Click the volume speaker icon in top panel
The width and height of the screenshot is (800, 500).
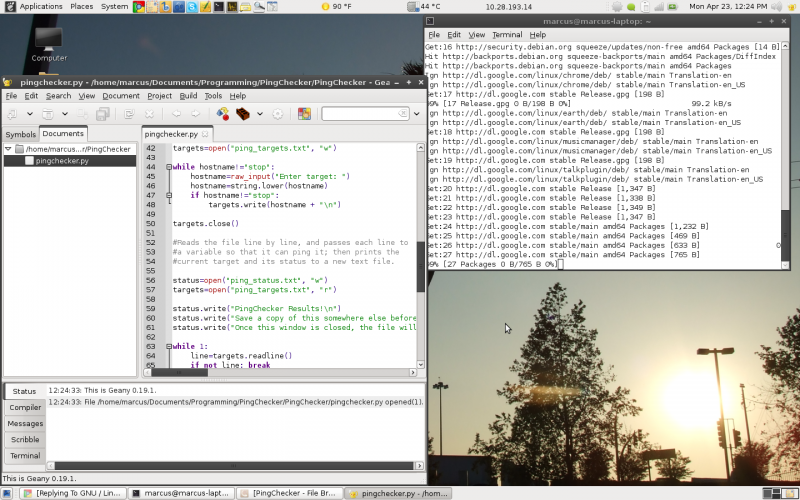[x=777, y=7]
